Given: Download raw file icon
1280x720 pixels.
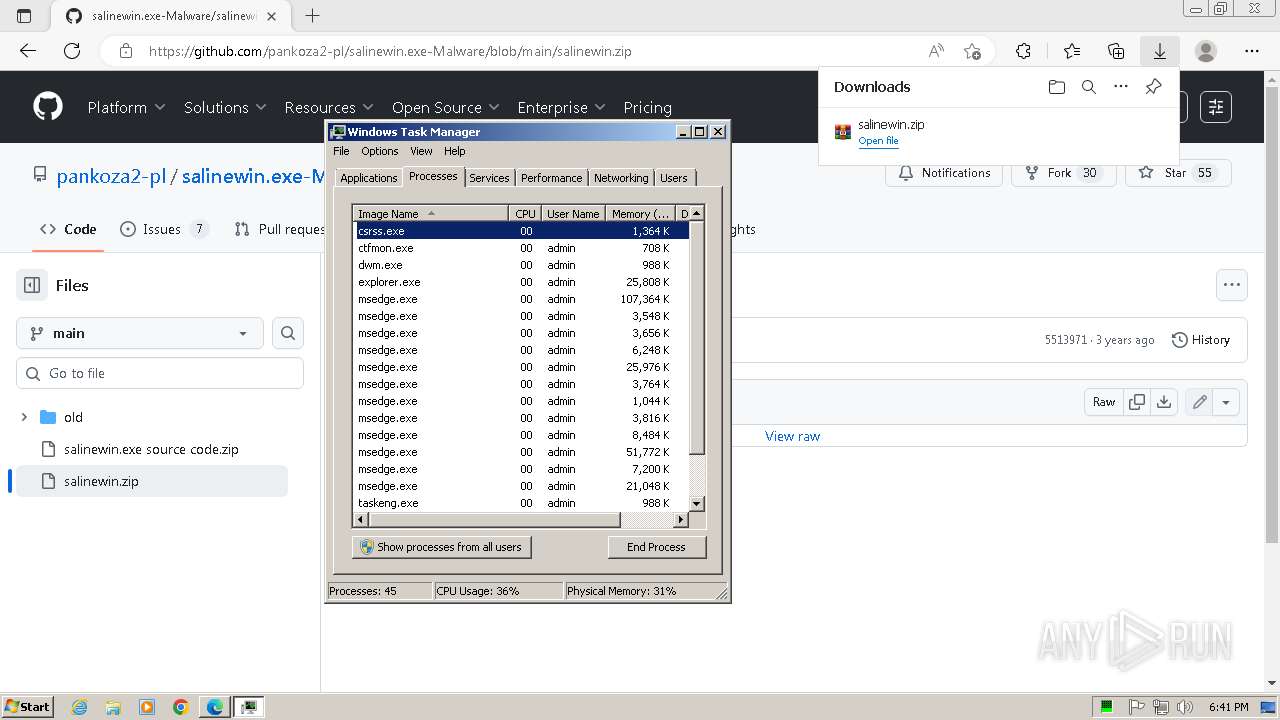Looking at the screenshot, I should click(1164, 402).
